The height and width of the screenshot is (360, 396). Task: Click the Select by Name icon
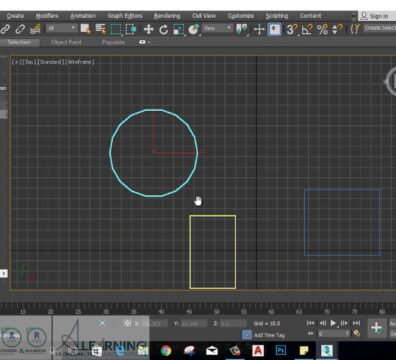(100, 29)
